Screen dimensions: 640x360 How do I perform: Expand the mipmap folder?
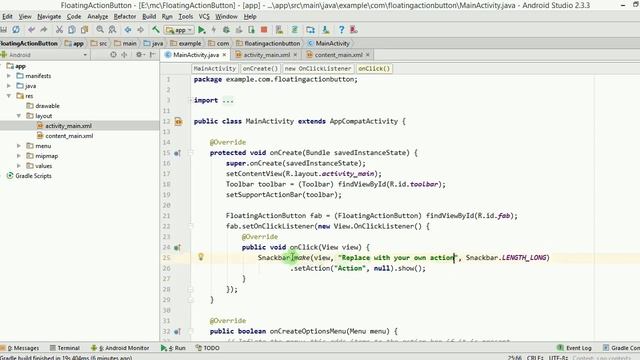(x=19, y=156)
